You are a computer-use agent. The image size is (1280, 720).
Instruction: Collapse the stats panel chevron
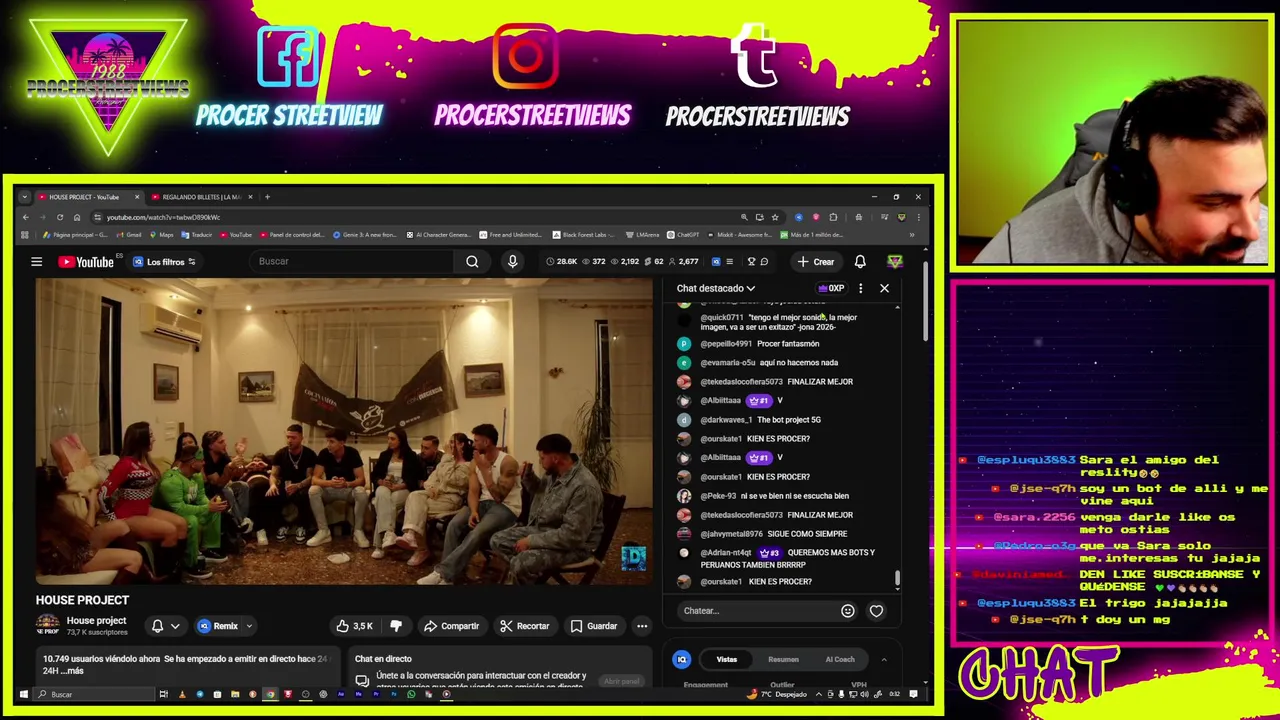(x=883, y=659)
